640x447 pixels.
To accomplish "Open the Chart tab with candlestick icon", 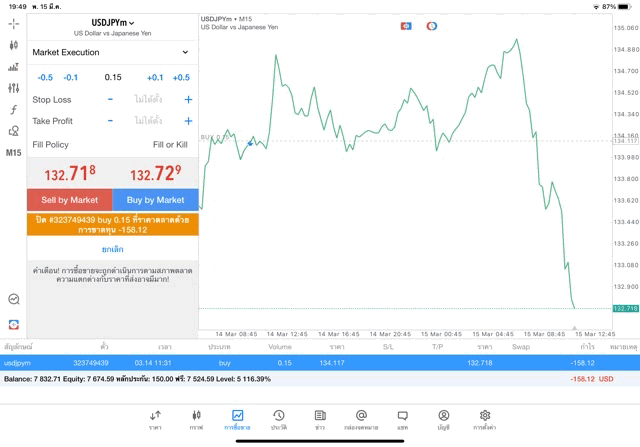I will tap(196, 420).
